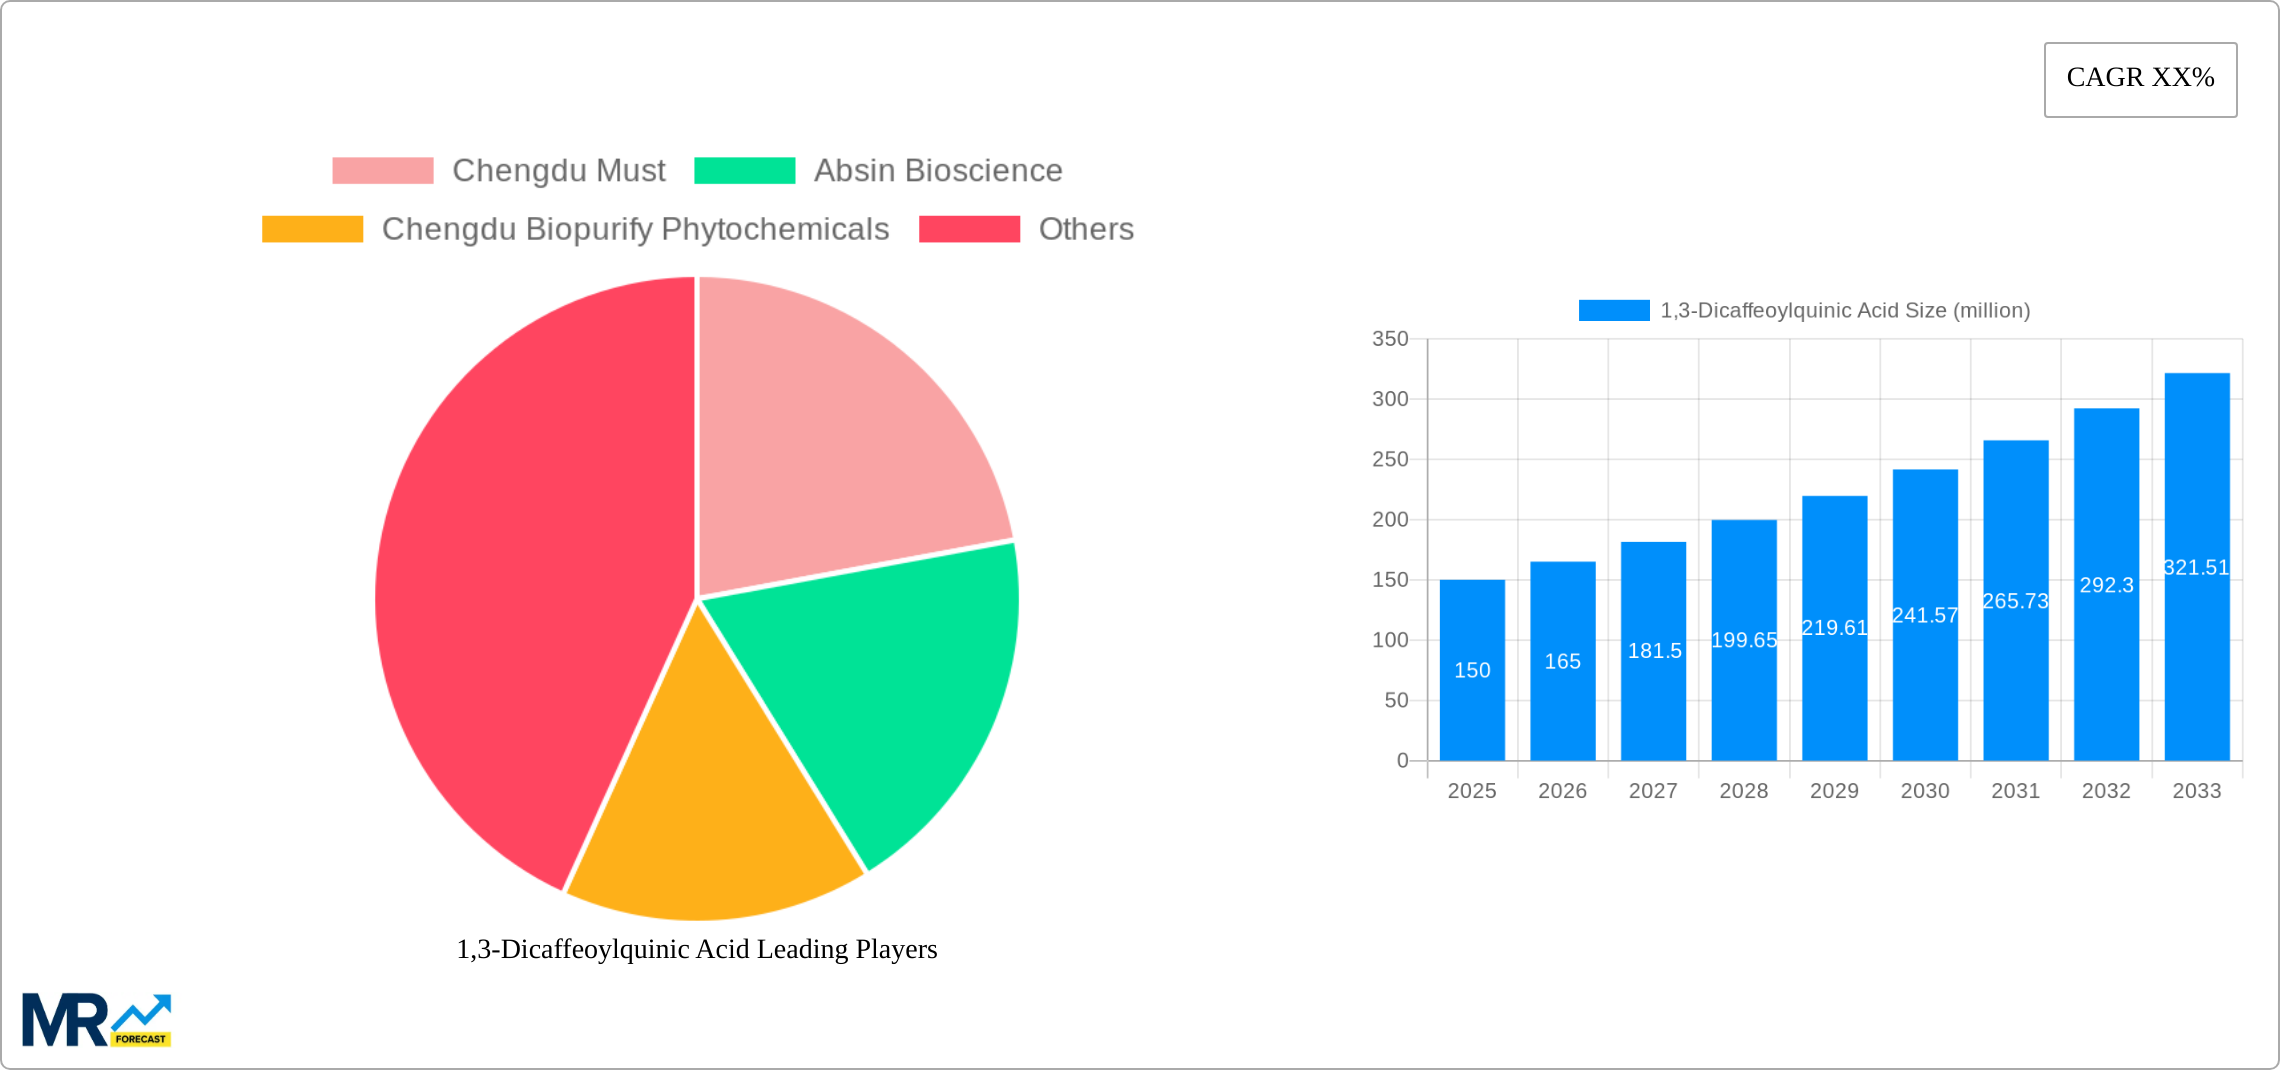Click the Chengdu Biopurify Phytochemicals legend label

(x=637, y=229)
